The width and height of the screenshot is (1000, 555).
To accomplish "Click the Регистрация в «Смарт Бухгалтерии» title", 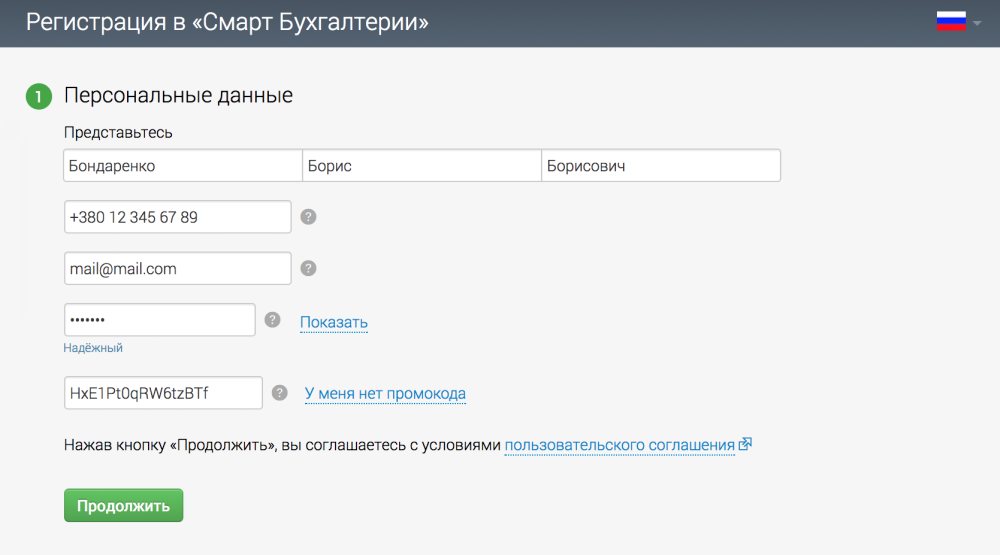I will [227, 22].
